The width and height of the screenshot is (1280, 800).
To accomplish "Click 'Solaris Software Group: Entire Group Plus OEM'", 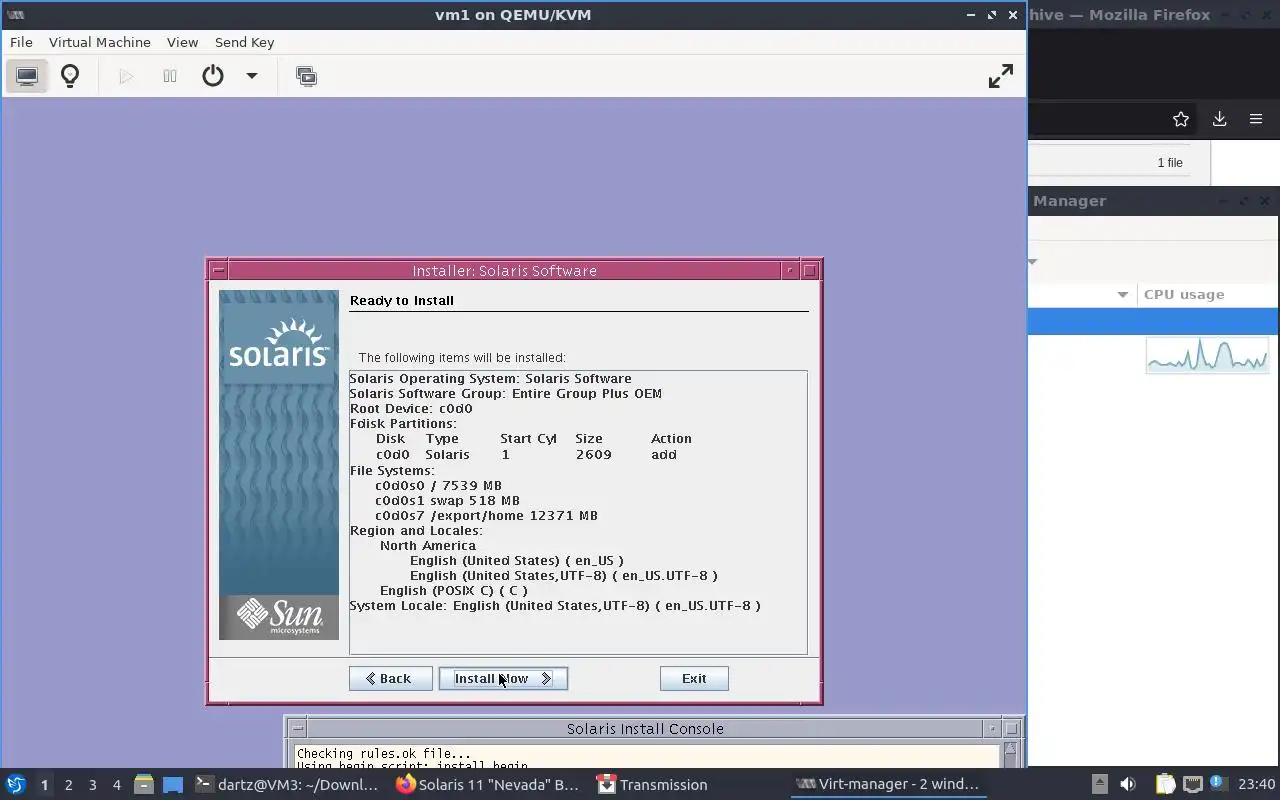I will pyautogui.click(x=506, y=393).
